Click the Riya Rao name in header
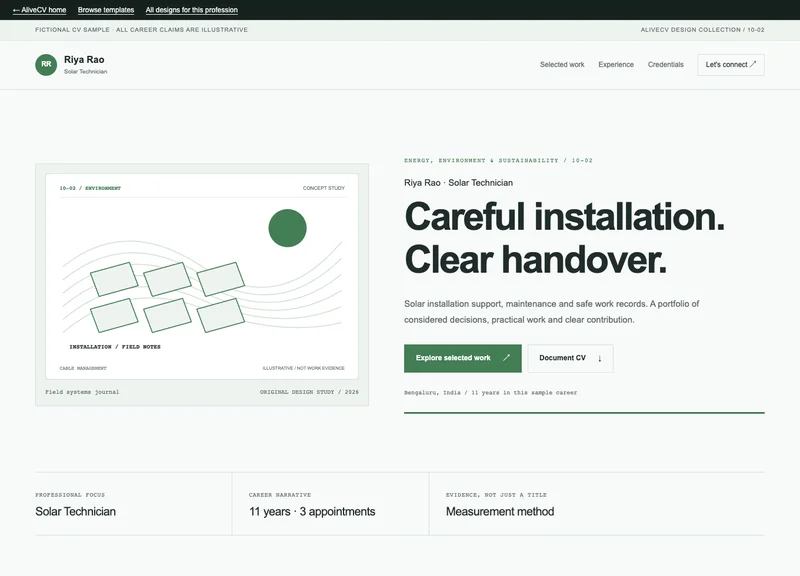This screenshot has height=576, width=800. tap(84, 60)
